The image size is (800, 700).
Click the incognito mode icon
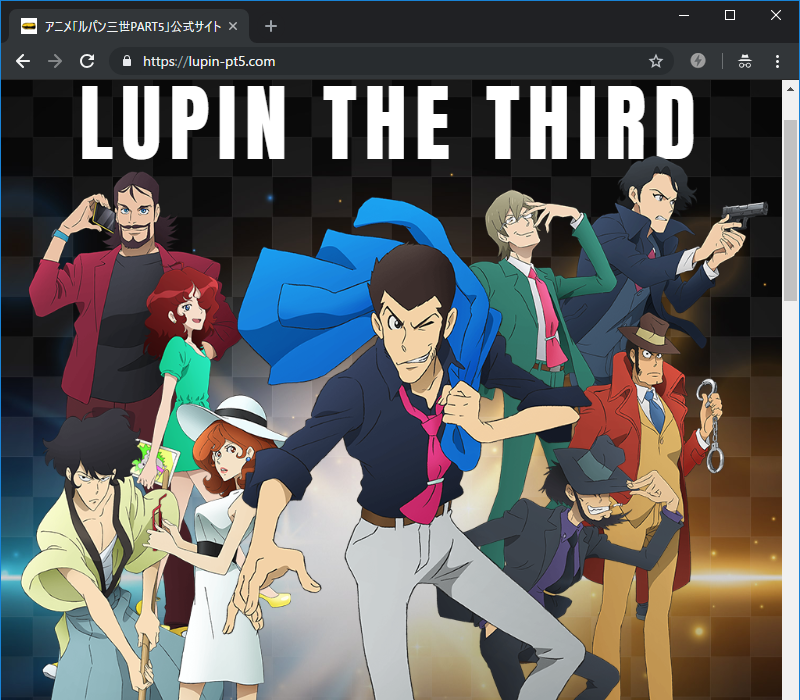(745, 61)
